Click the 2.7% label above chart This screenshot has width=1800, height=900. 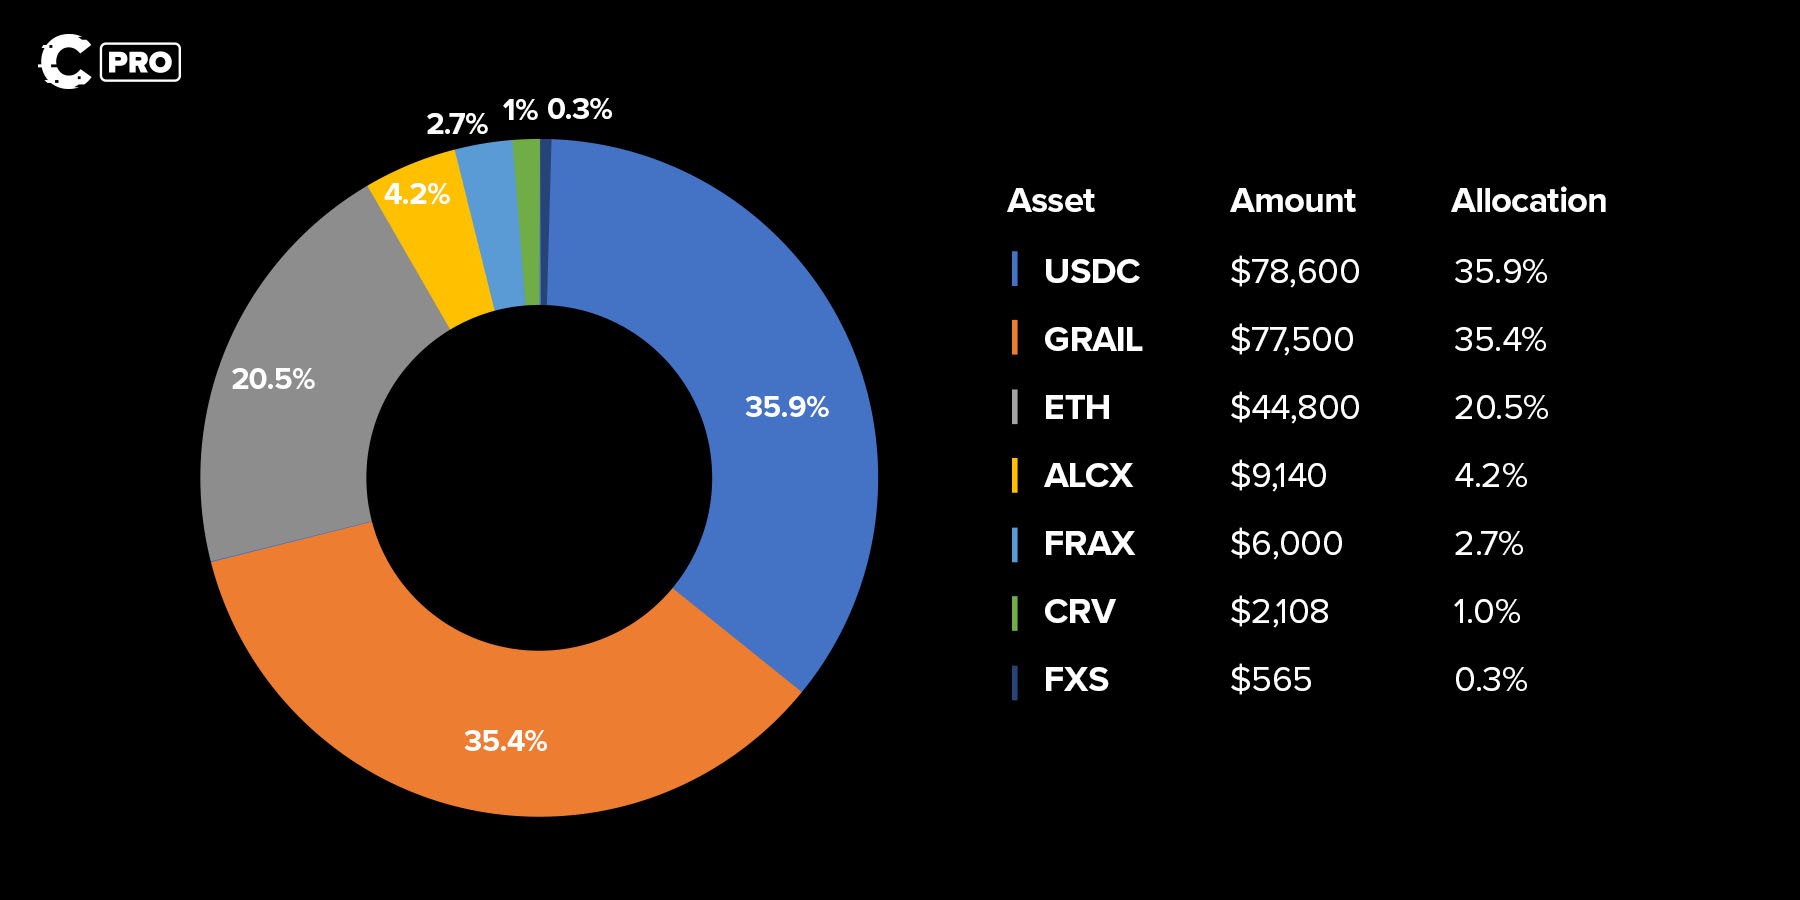point(457,124)
